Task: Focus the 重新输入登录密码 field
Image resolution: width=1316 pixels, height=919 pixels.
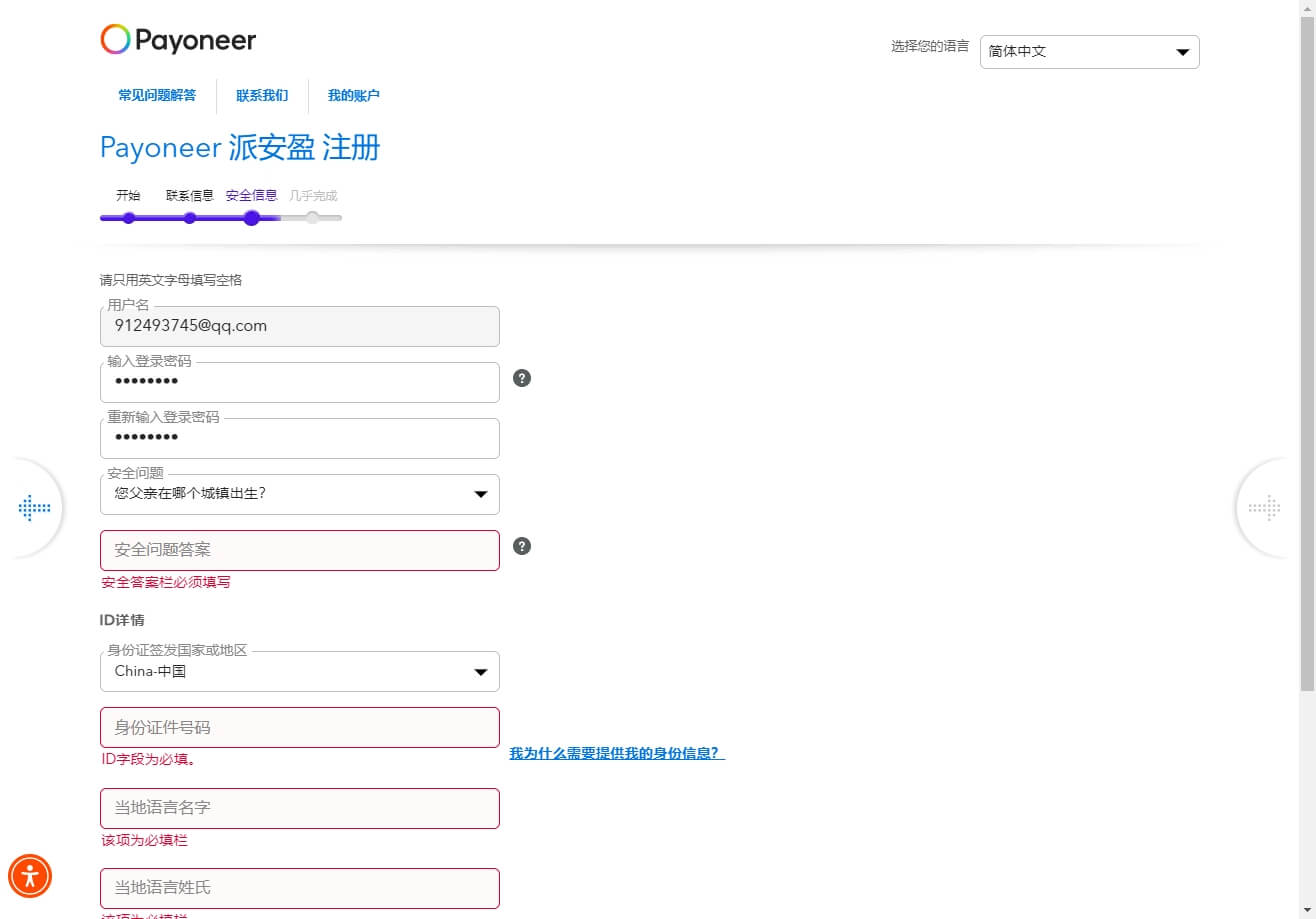Action: [300, 438]
